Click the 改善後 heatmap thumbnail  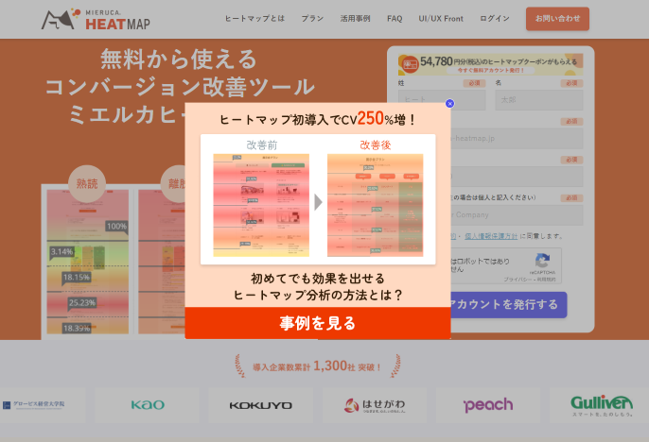375,205
